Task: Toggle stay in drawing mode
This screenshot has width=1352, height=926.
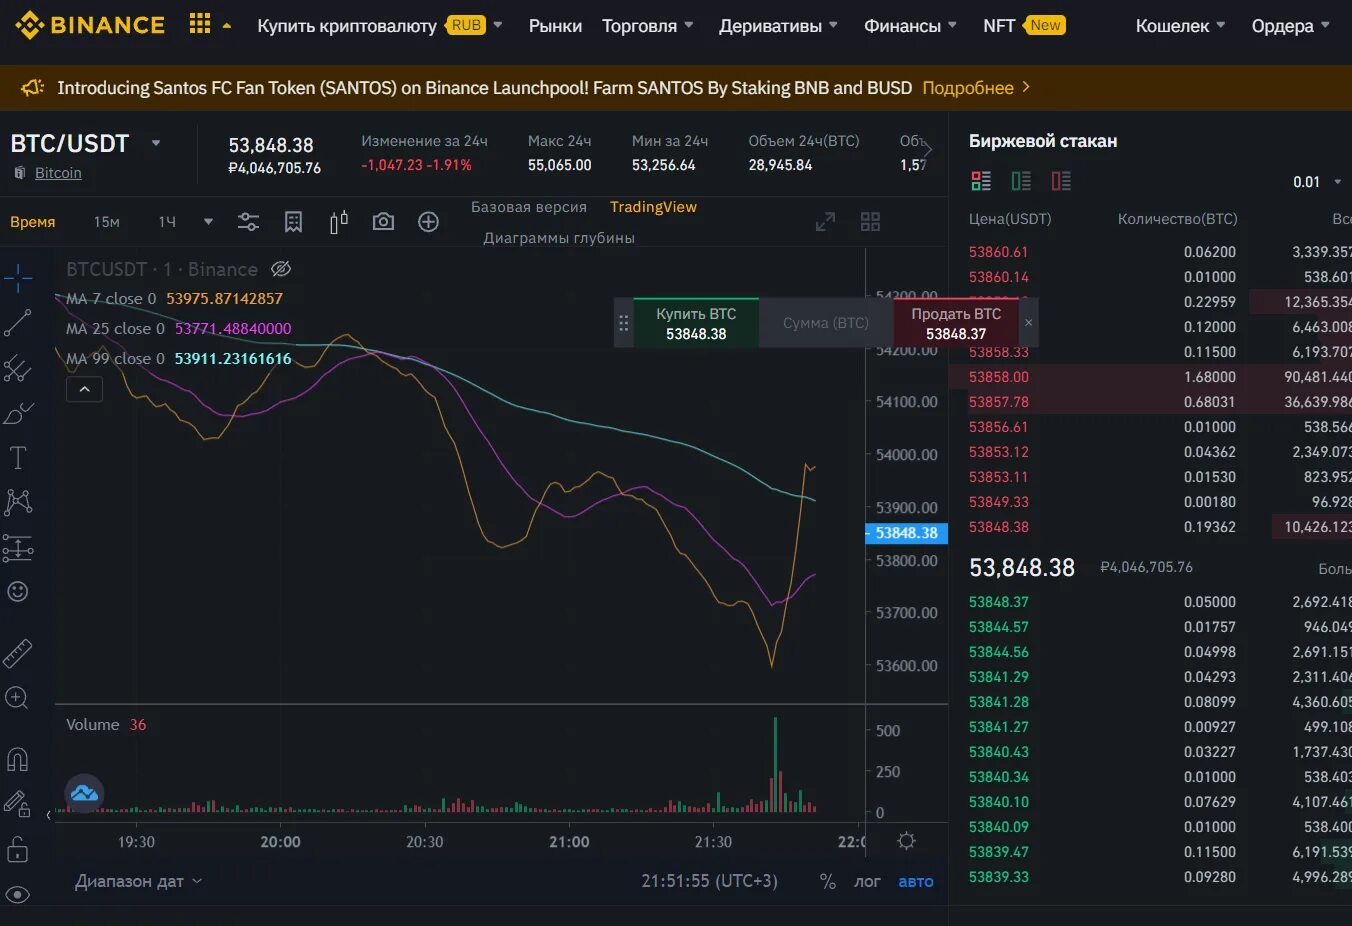Action: click(18, 803)
